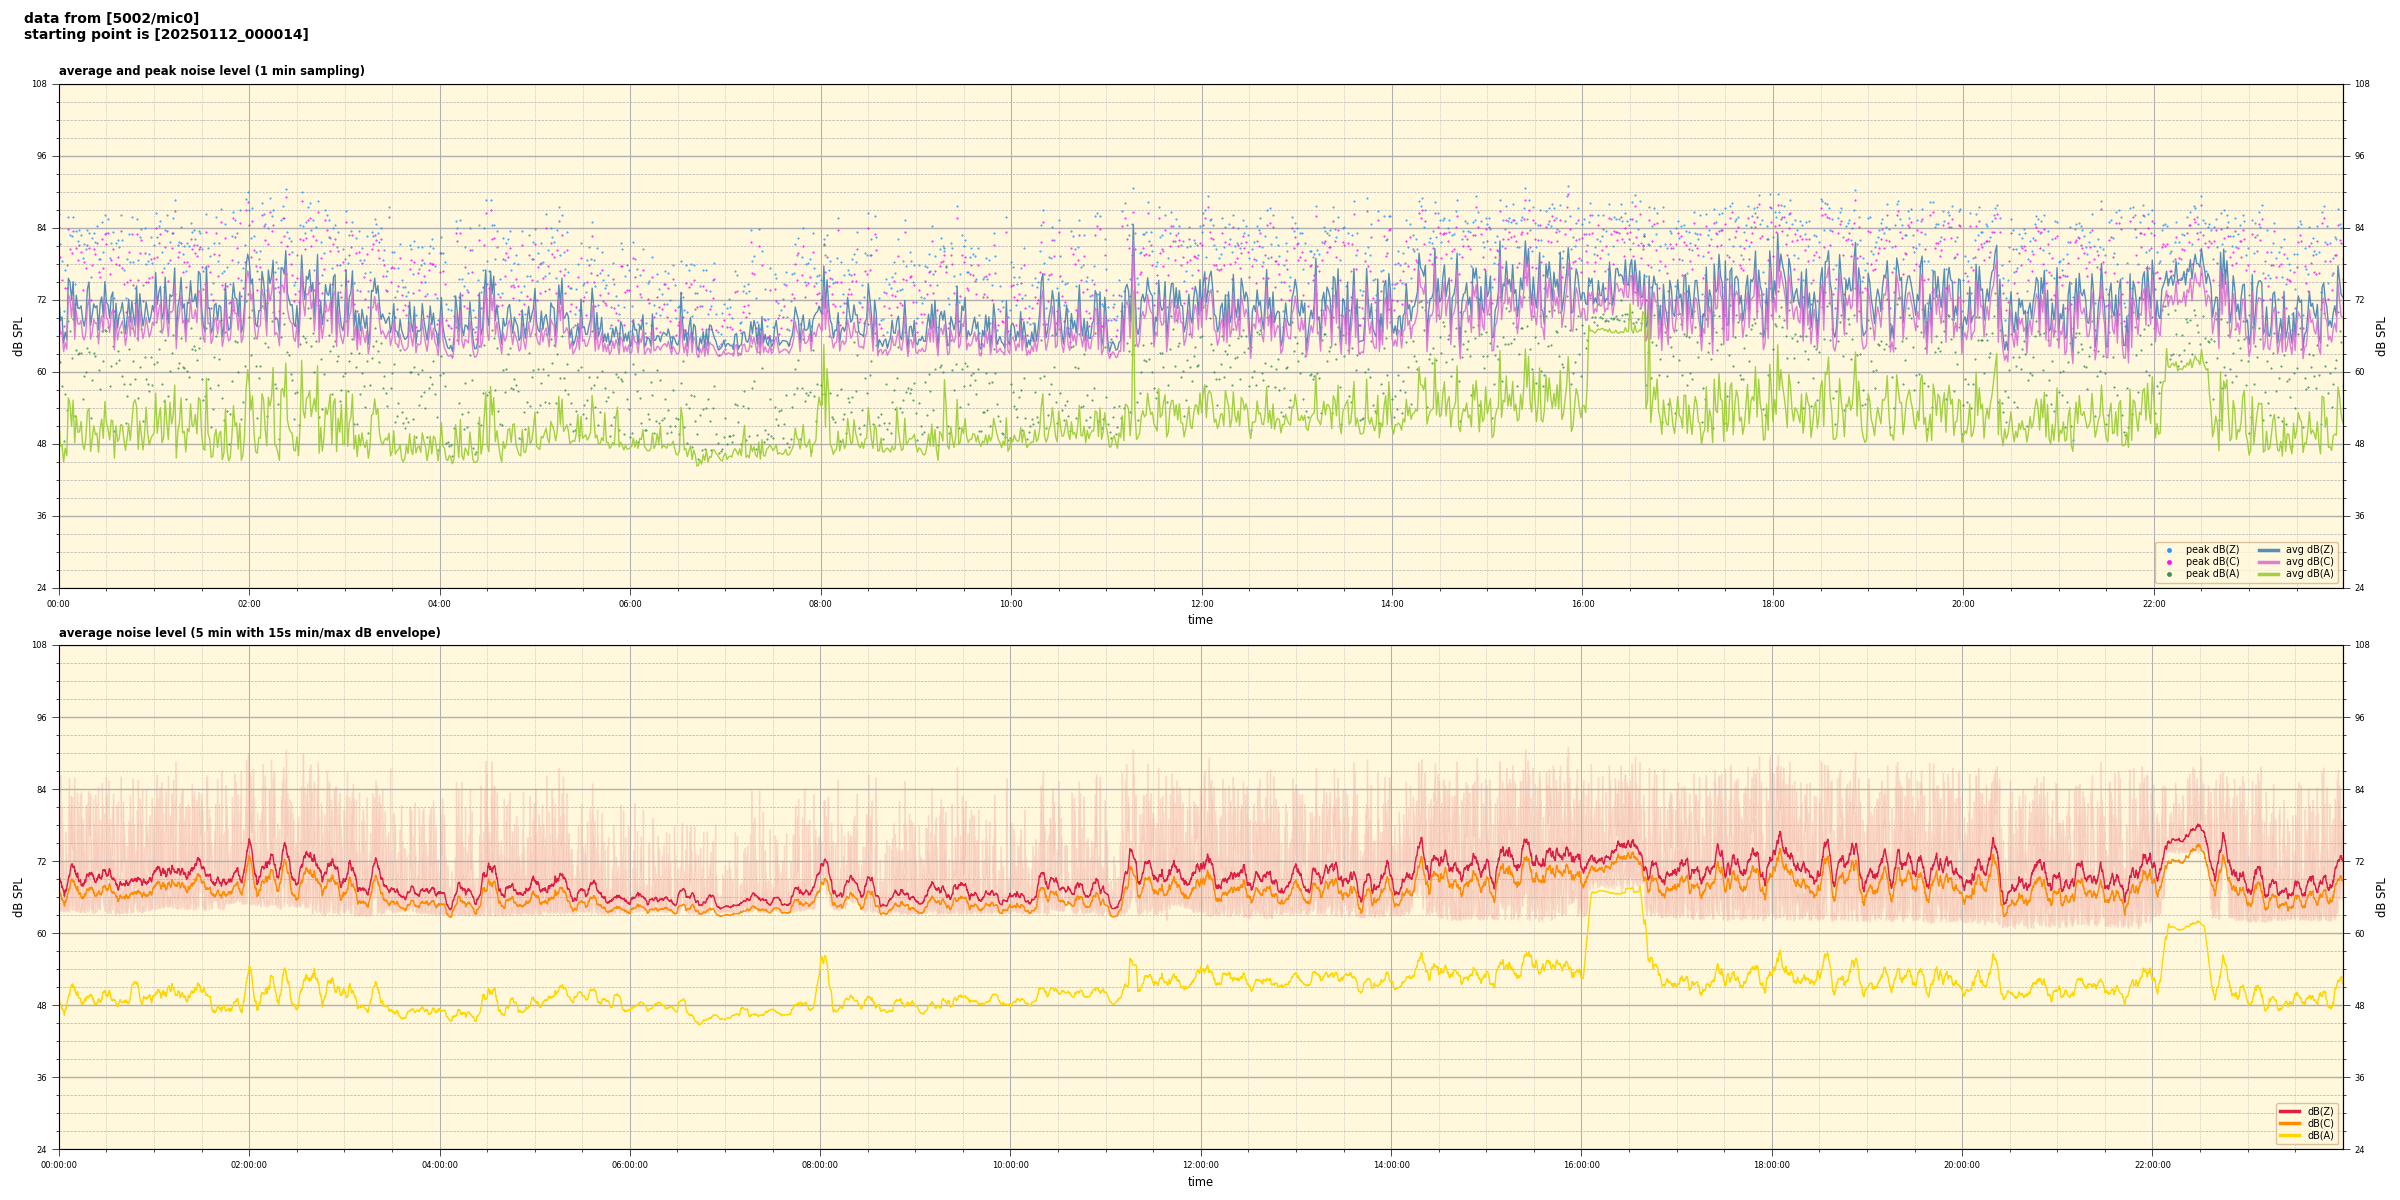The height and width of the screenshot is (1200, 2400).
Task: Click the right 'dB SPL' label of upper chart
Action: [2382, 336]
